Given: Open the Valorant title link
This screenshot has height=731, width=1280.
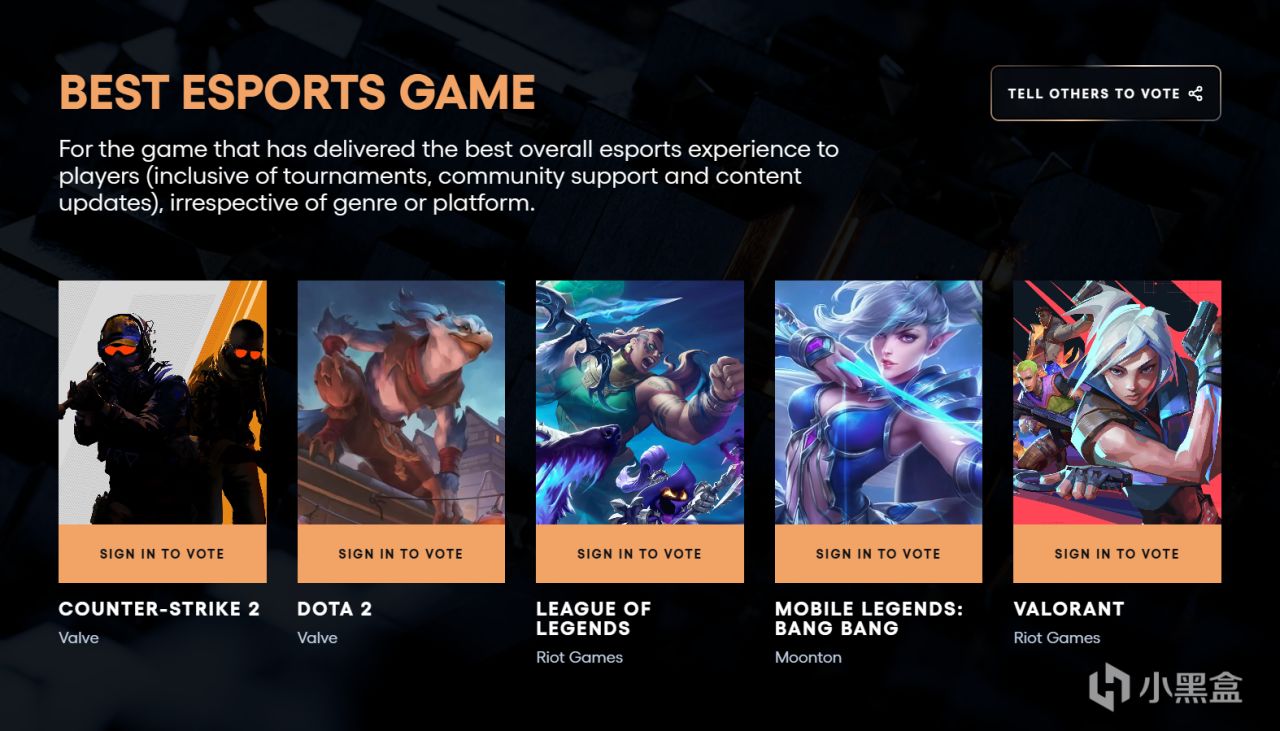Looking at the screenshot, I should point(1068,609).
